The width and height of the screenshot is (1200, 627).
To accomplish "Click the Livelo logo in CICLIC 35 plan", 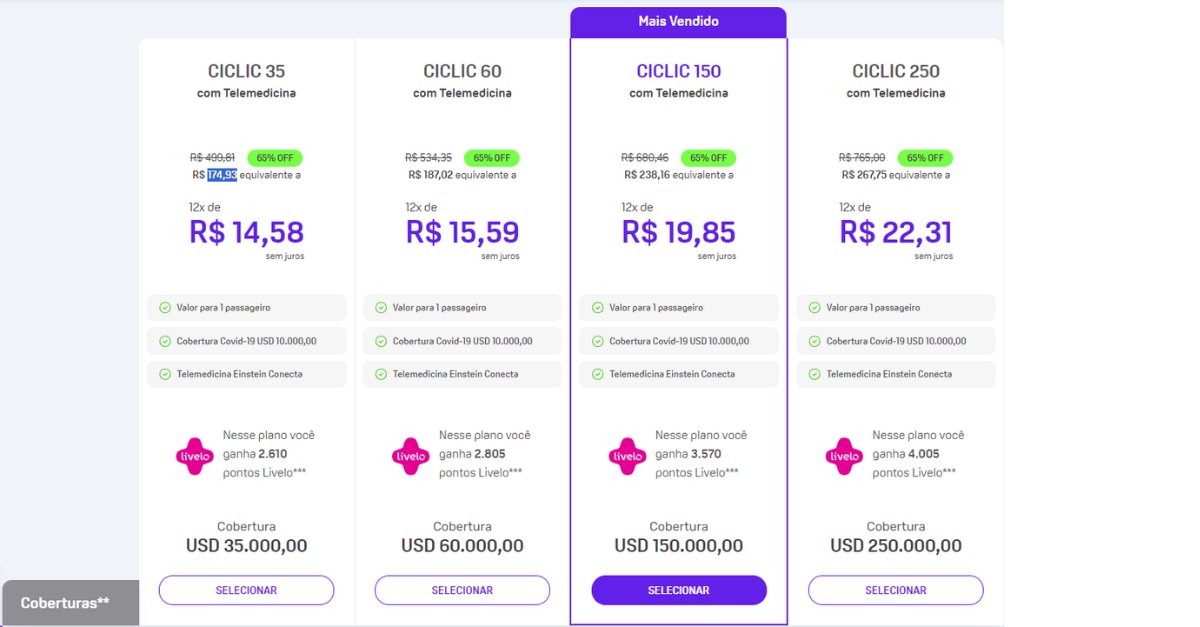I will point(194,456).
